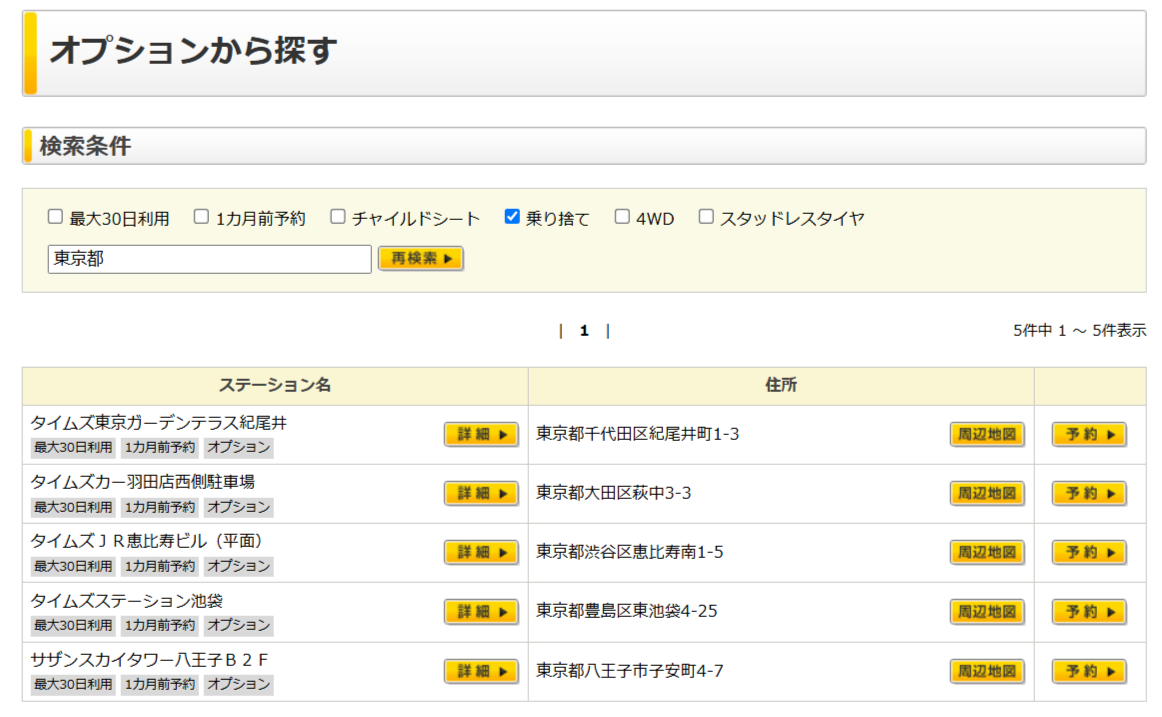Show 周辺地図 for 豊島区東池袋4-25
The width and height of the screenshot is (1162, 717).
[x=987, y=612]
